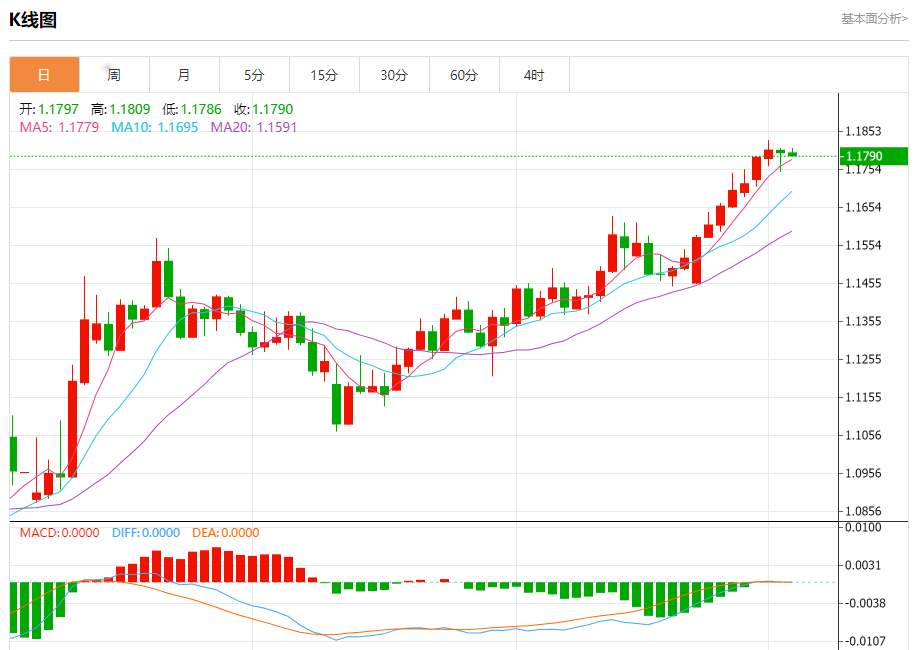This screenshot has height=650, width=917.
Task: Click the 高:1.1809 high value
Action: [x=120, y=109]
